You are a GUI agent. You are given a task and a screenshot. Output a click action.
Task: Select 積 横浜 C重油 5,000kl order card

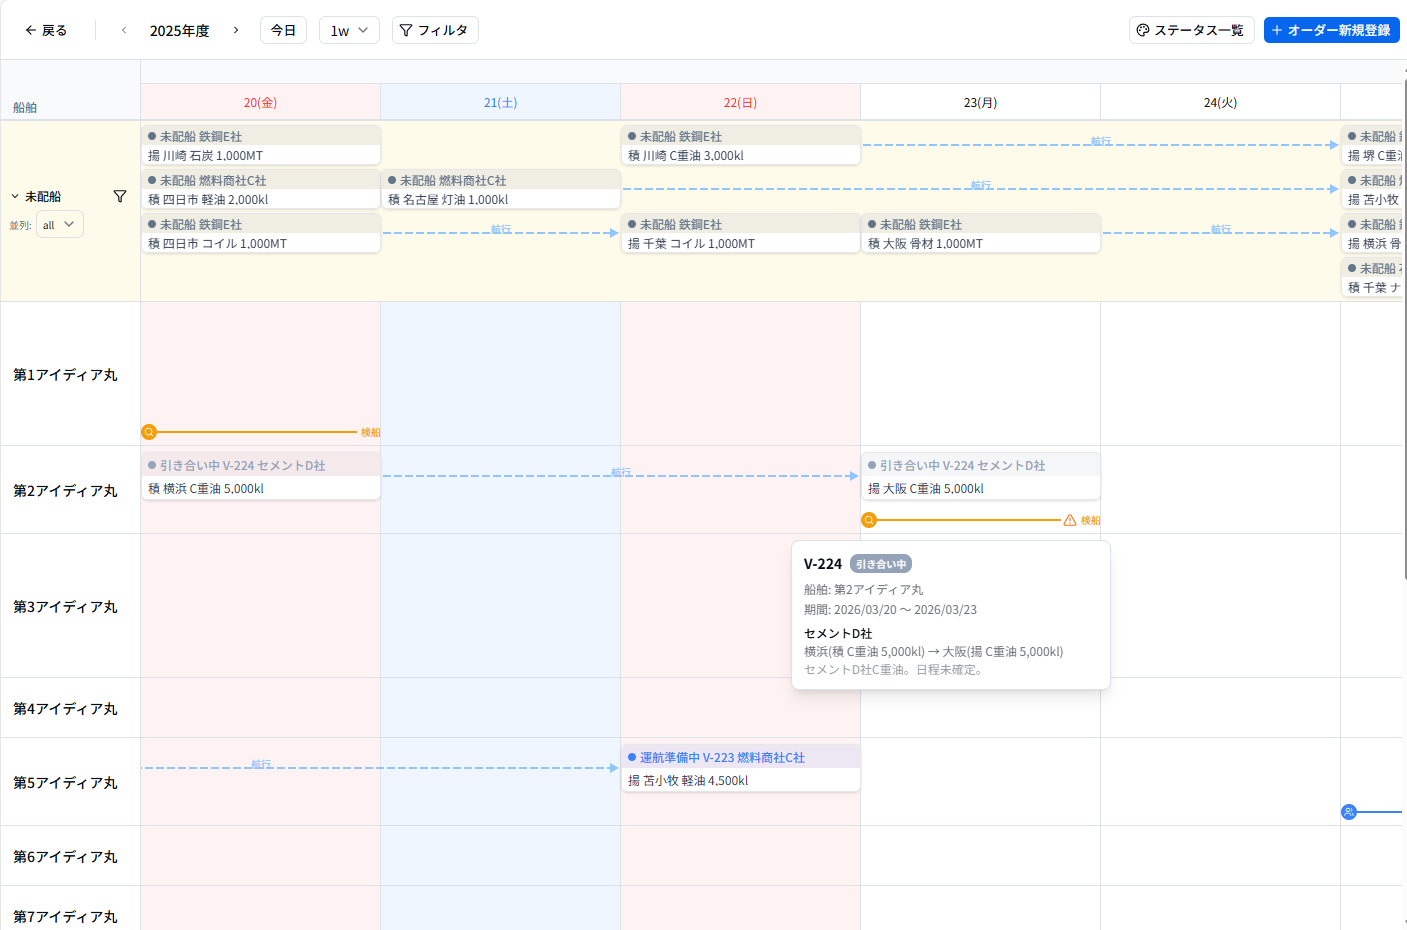(x=260, y=476)
